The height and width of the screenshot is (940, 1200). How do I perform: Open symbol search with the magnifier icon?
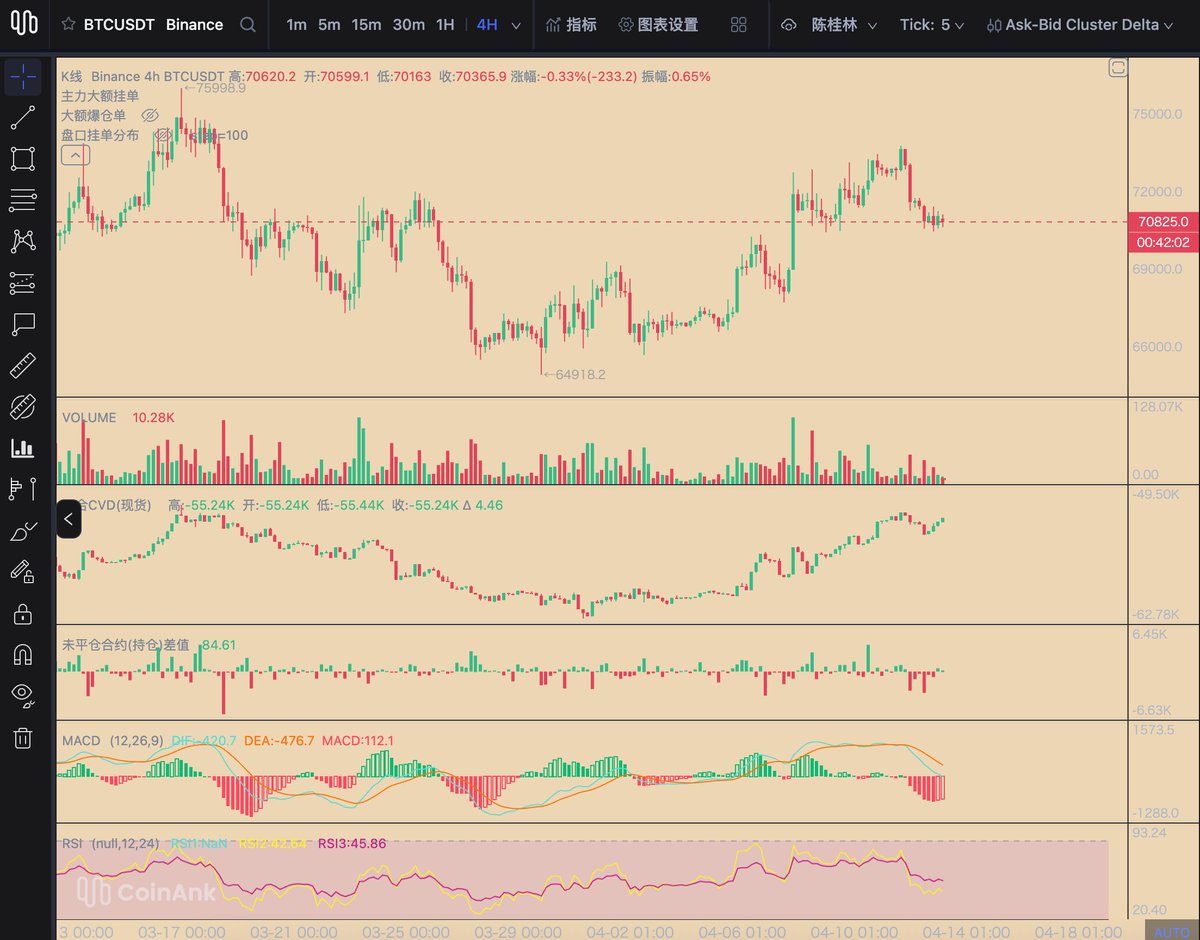247,24
